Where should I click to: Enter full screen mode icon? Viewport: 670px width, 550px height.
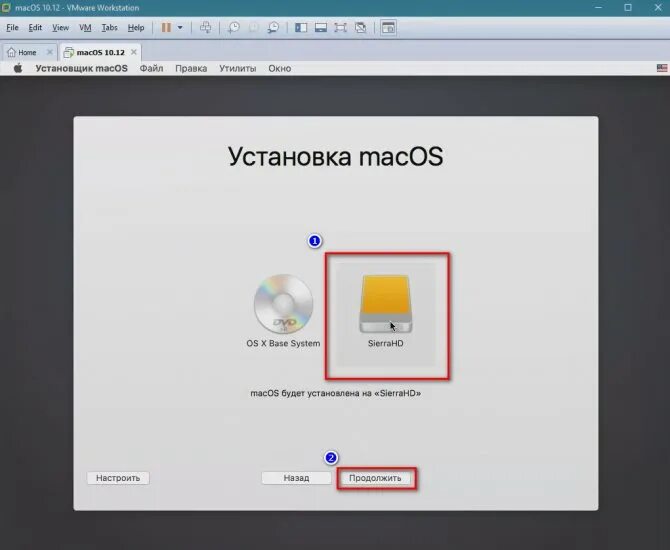340,27
